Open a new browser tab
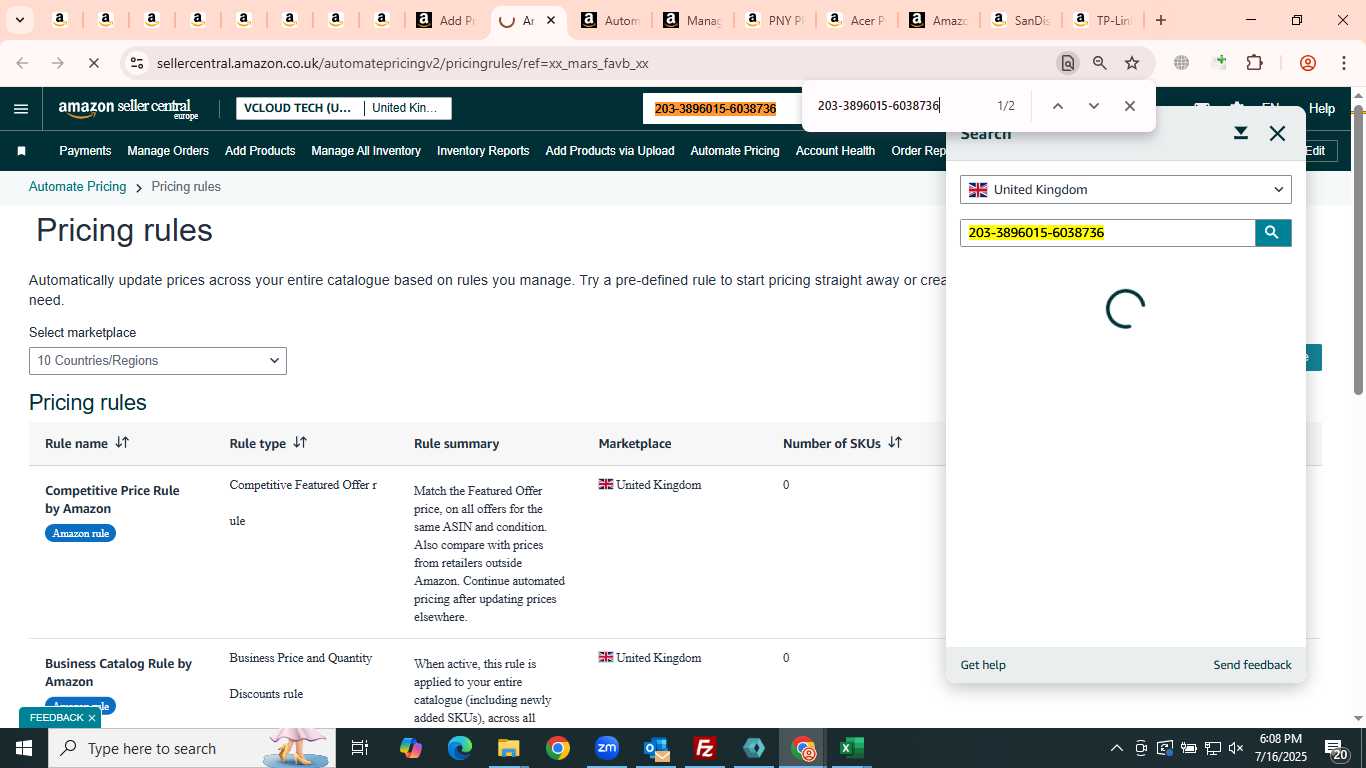The height and width of the screenshot is (768, 1366). pyautogui.click(x=1161, y=20)
